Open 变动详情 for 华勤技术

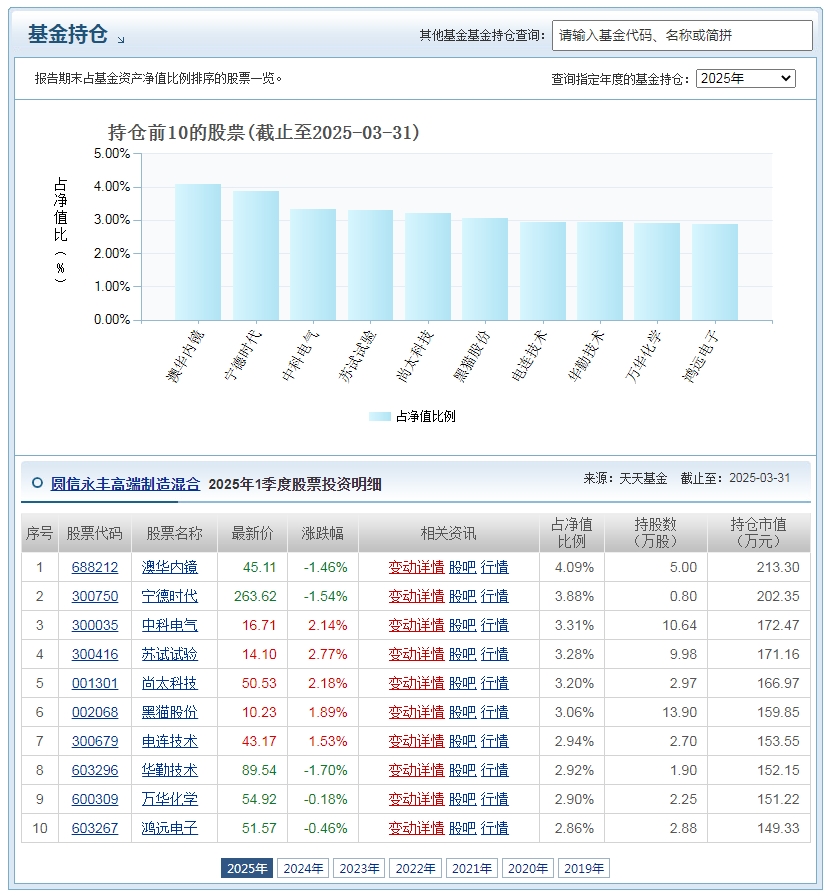[416, 770]
